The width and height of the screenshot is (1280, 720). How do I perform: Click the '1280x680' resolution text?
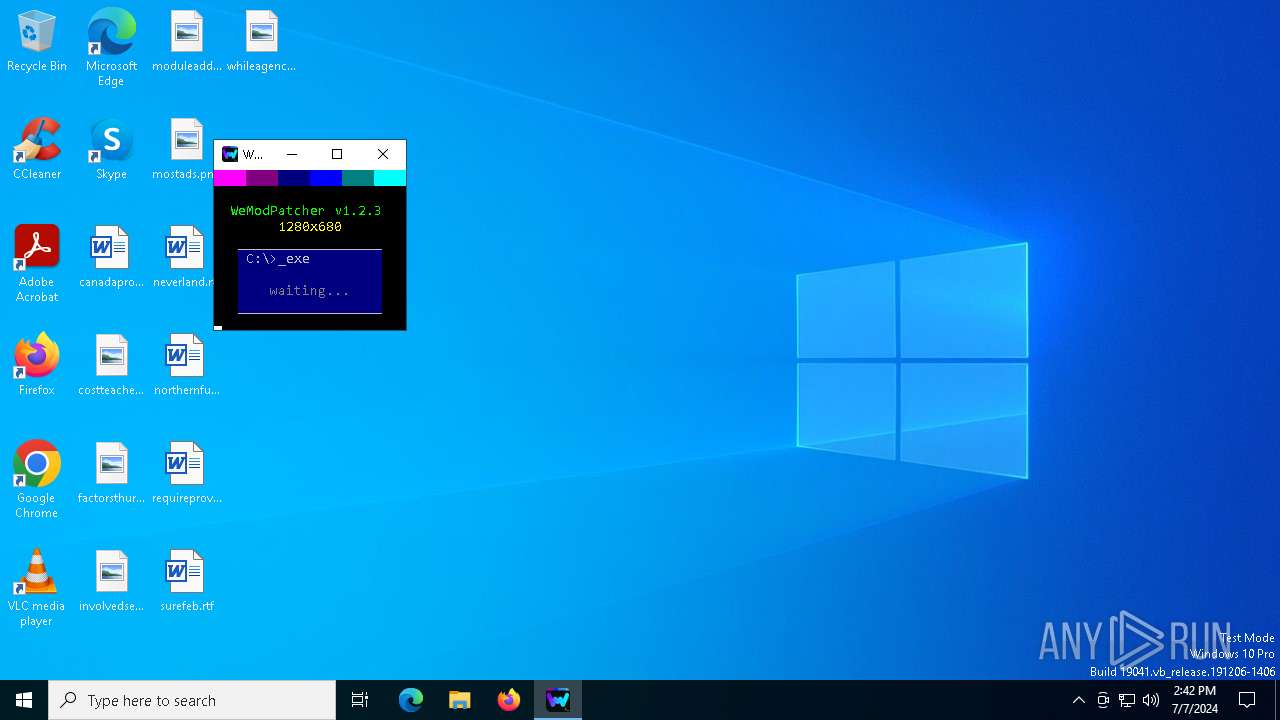(310, 227)
